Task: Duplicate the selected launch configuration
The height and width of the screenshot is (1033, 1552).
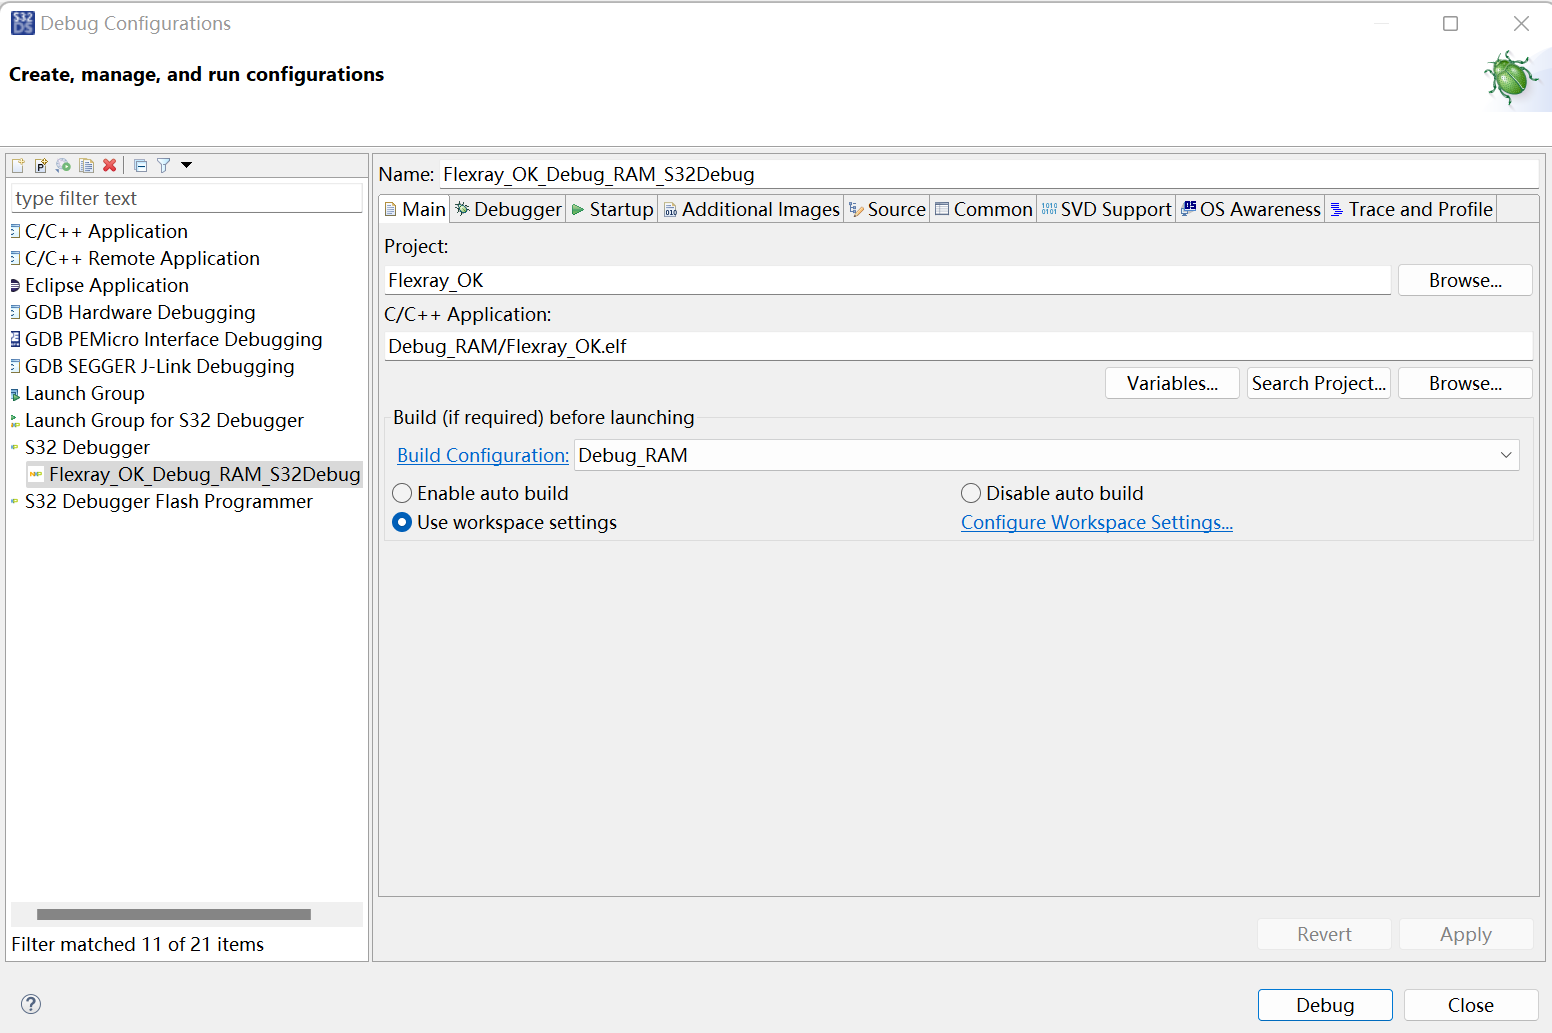Action: tap(87, 165)
